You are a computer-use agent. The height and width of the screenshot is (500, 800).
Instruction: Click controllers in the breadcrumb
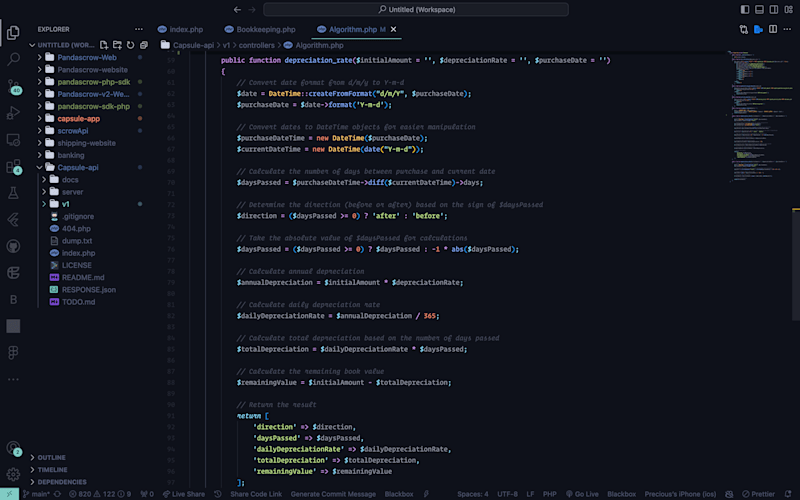click(x=257, y=45)
